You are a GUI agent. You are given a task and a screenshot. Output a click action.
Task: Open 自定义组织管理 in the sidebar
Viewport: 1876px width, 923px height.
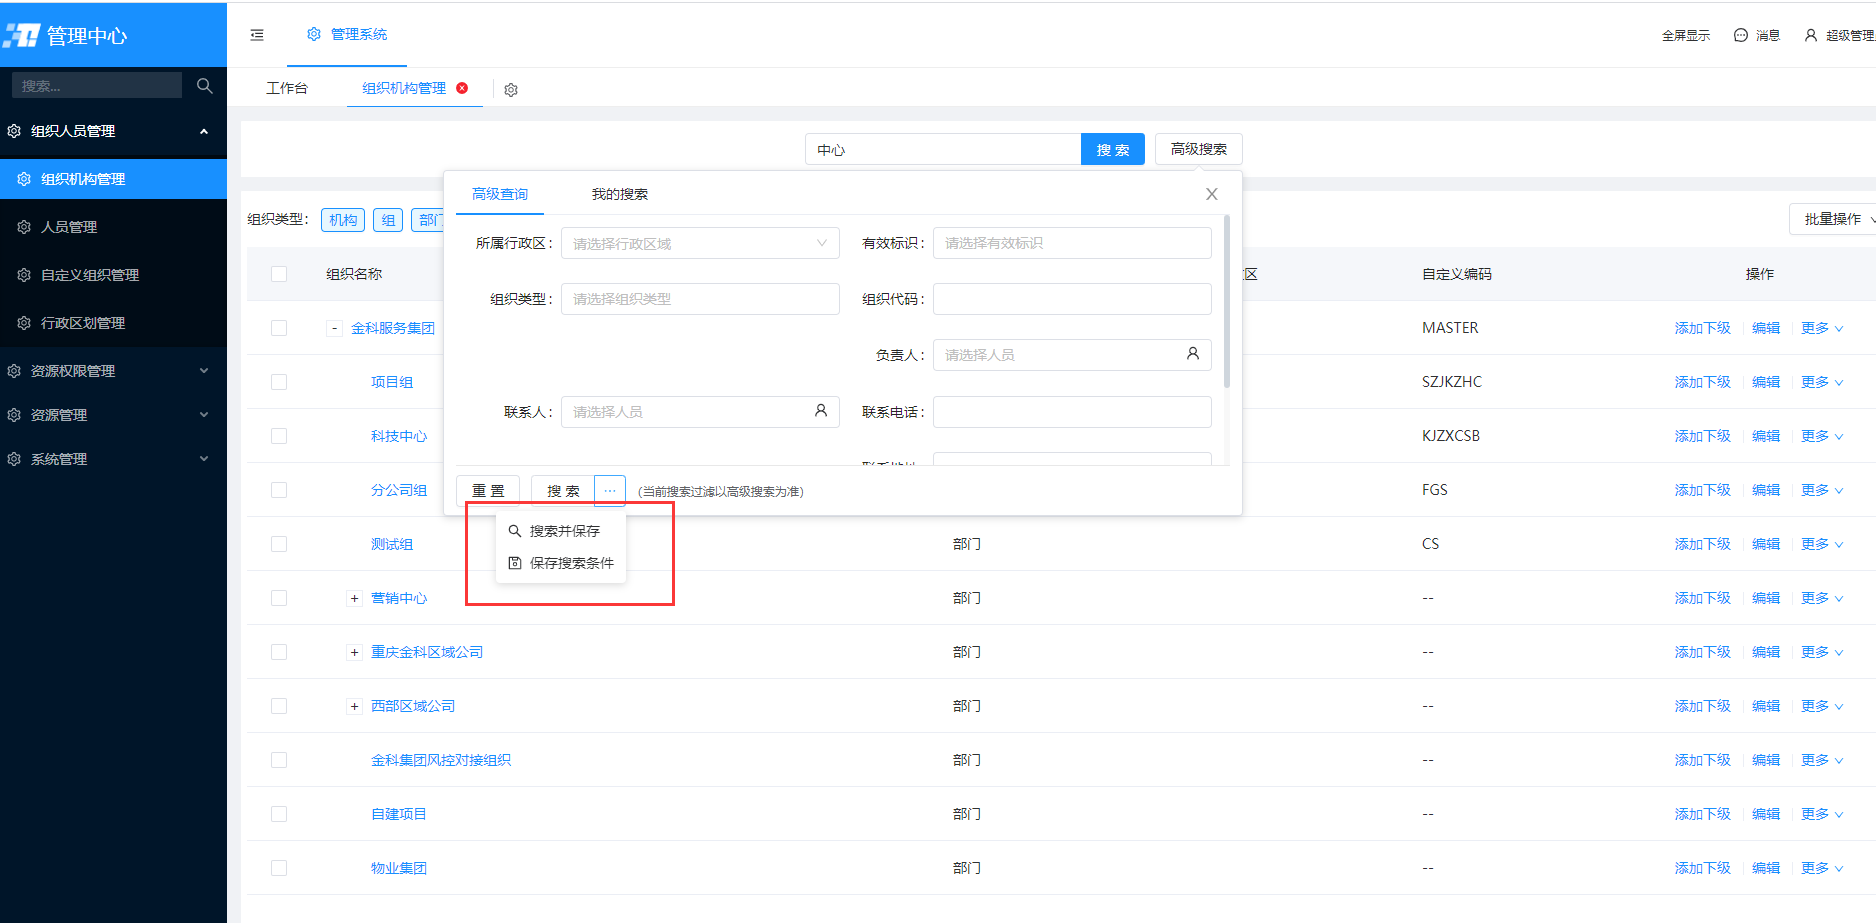tap(113, 275)
